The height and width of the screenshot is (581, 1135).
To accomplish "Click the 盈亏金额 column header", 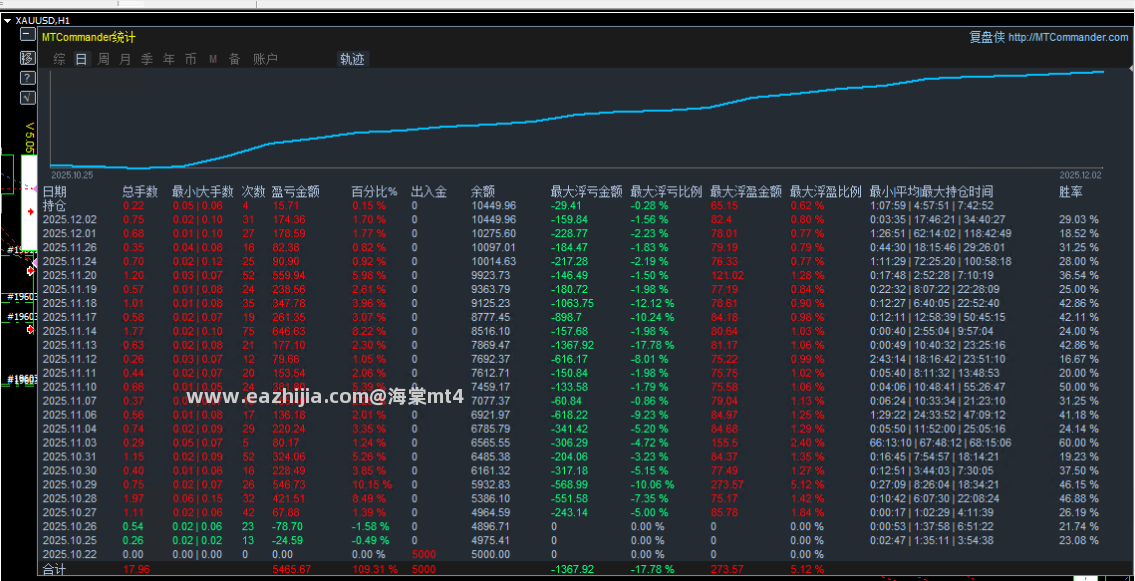I will tap(295, 192).
